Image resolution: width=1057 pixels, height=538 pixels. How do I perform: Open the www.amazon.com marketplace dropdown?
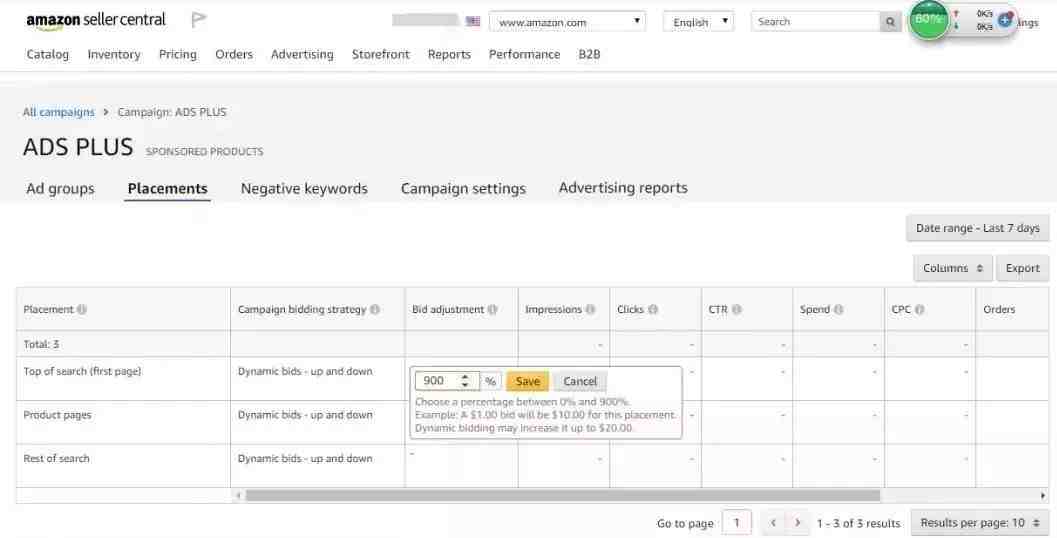point(567,22)
